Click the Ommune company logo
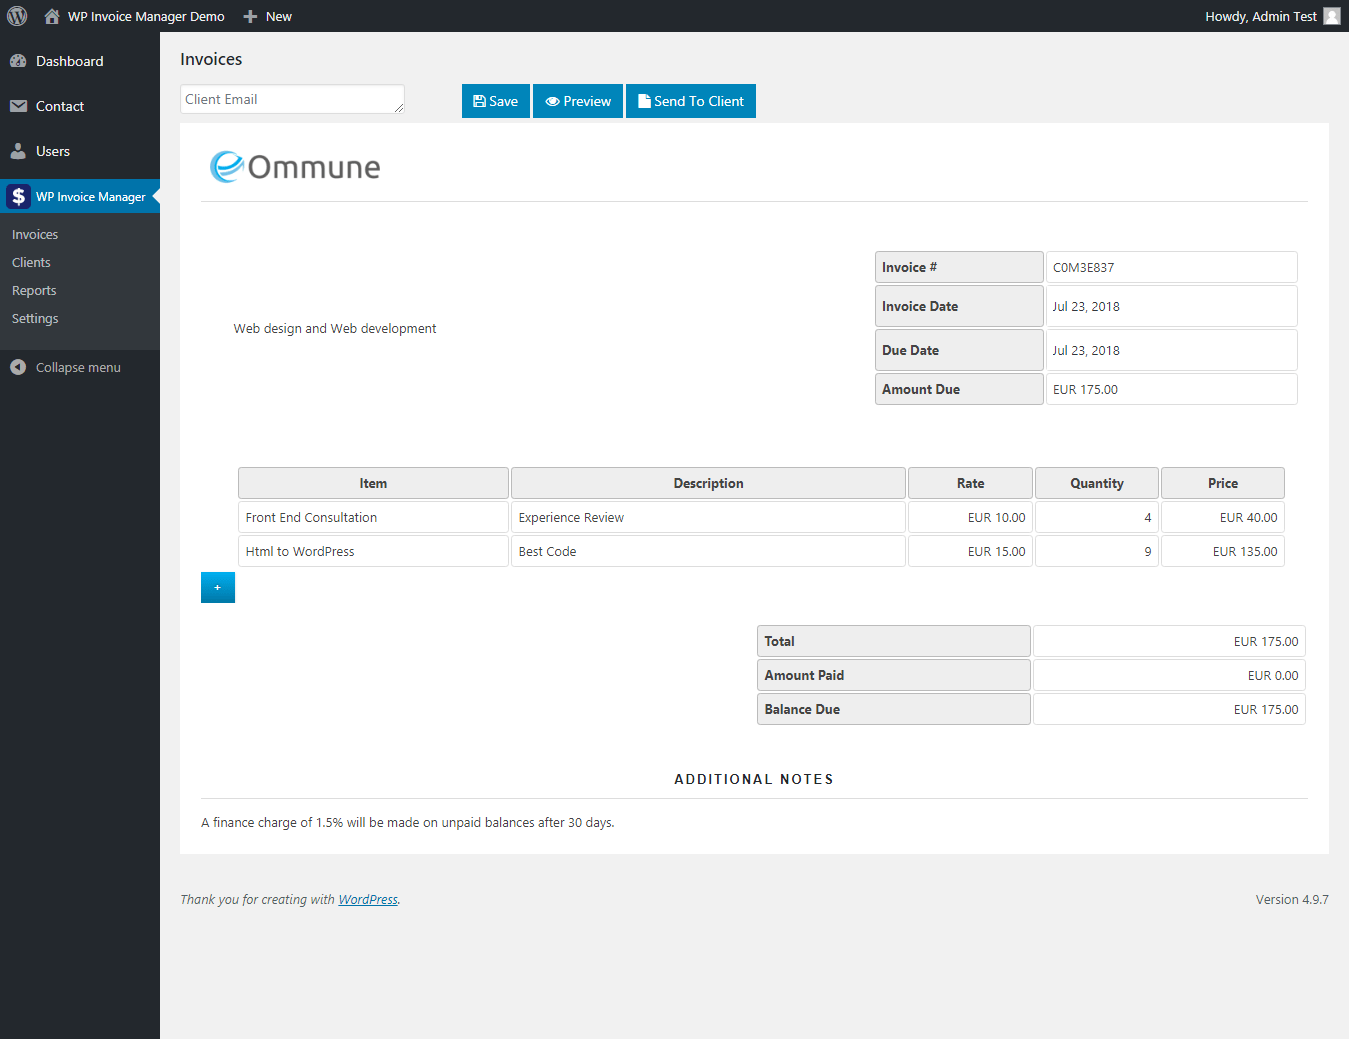The image size is (1349, 1039). pos(295,166)
